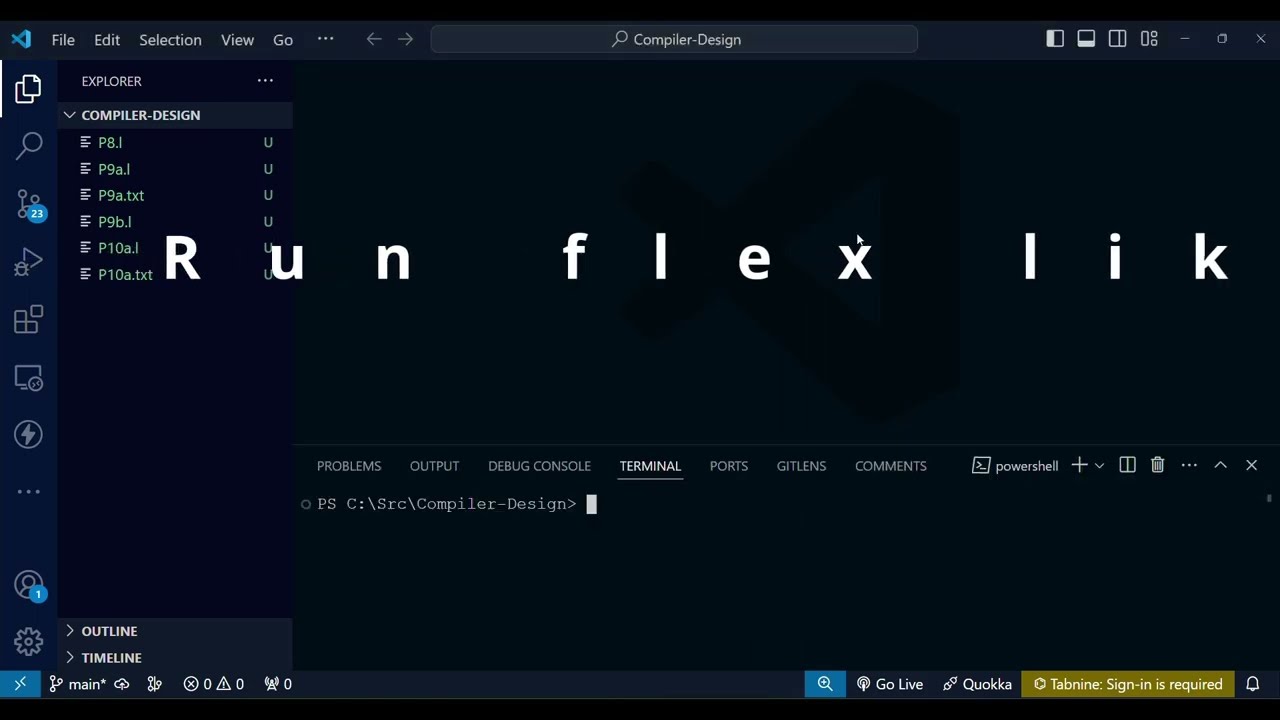Select the powershell terminal label
This screenshot has width=1280, height=720.
coord(1015,466)
